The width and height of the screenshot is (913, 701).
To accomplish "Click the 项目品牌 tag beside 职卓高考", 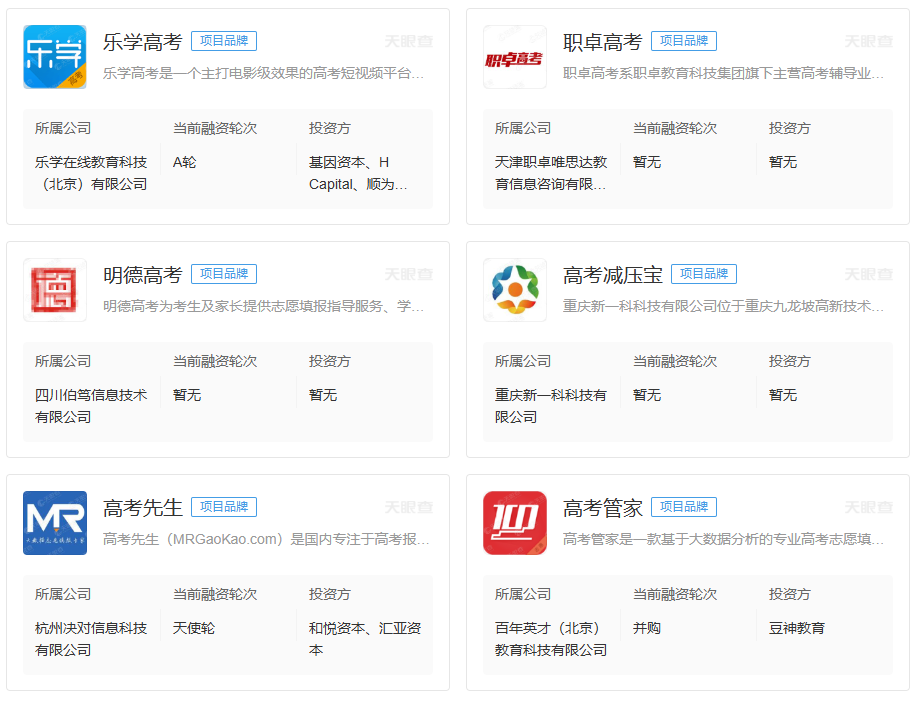I will (684, 41).
